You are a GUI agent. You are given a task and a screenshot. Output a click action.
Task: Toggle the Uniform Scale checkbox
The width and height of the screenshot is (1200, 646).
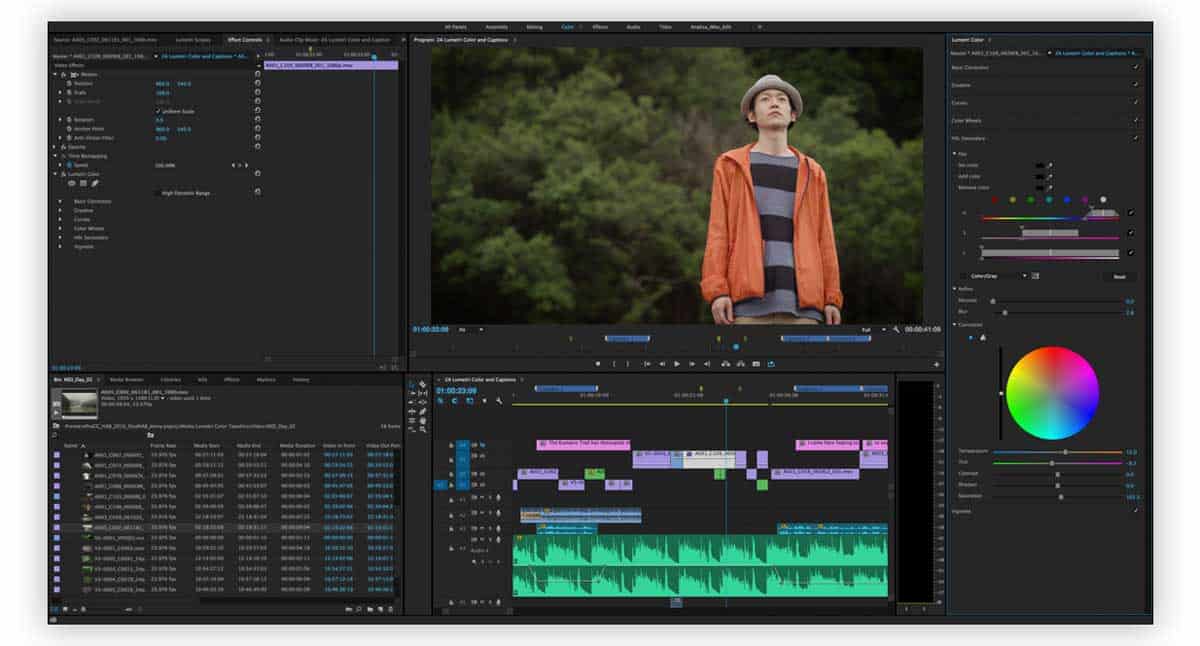click(158, 111)
